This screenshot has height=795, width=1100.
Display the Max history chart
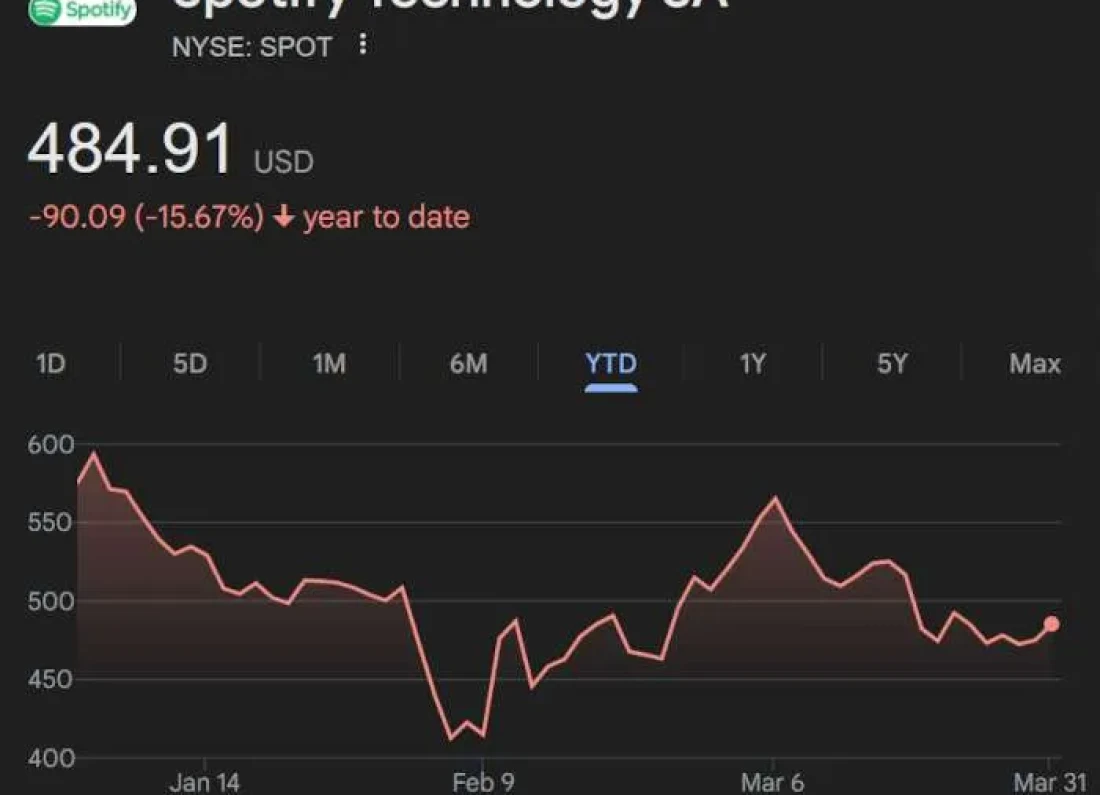[1036, 364]
